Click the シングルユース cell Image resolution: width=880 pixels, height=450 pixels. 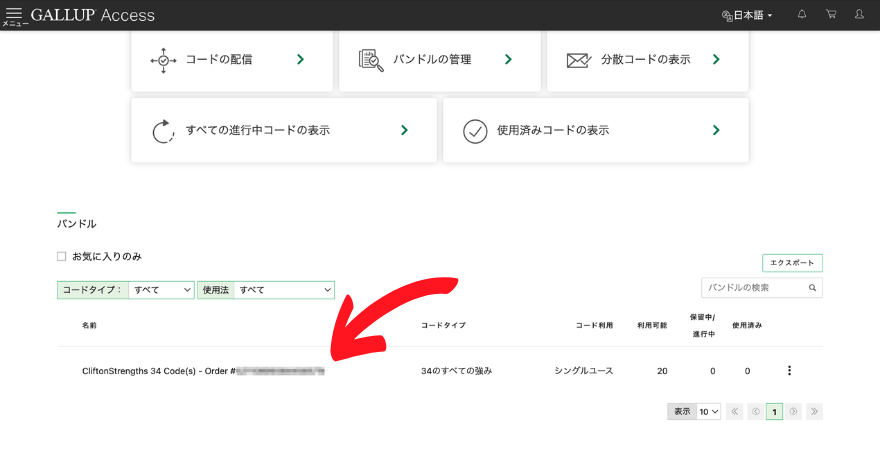584,371
